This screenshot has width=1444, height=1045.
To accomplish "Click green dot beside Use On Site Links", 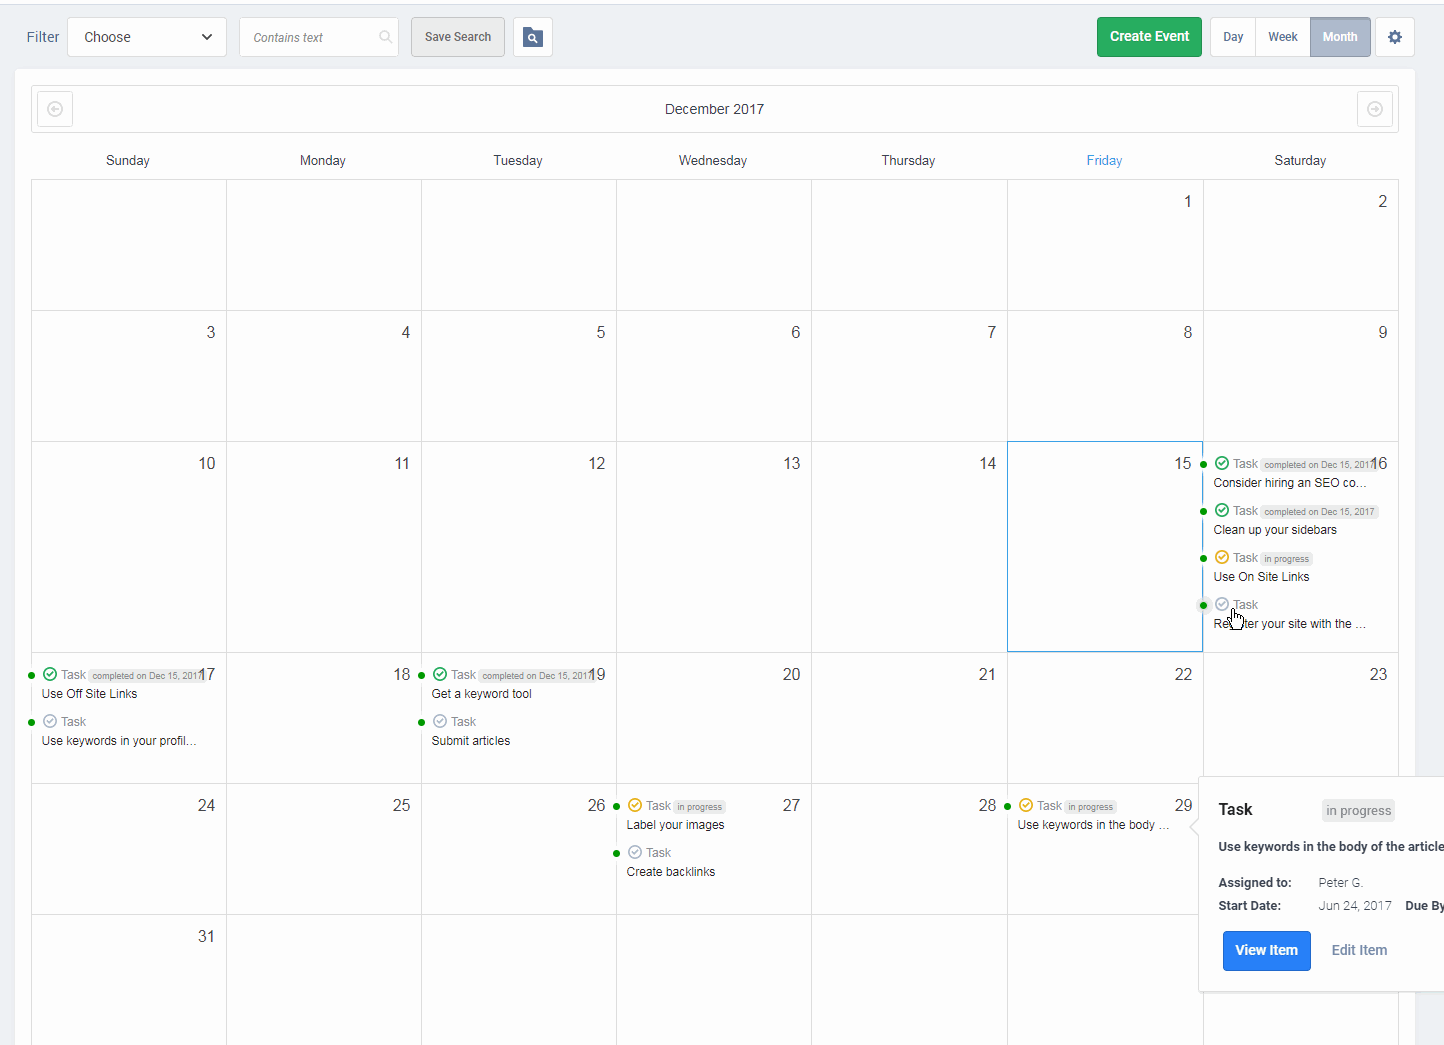I will click(x=1204, y=558).
